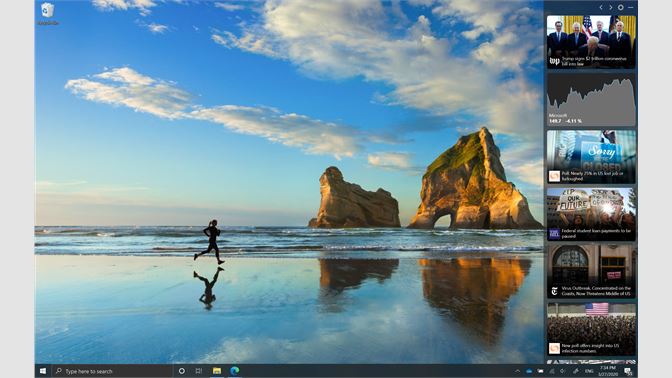The width and height of the screenshot is (672, 378).
Task: Open the clock and date flyout
Action: pos(608,371)
